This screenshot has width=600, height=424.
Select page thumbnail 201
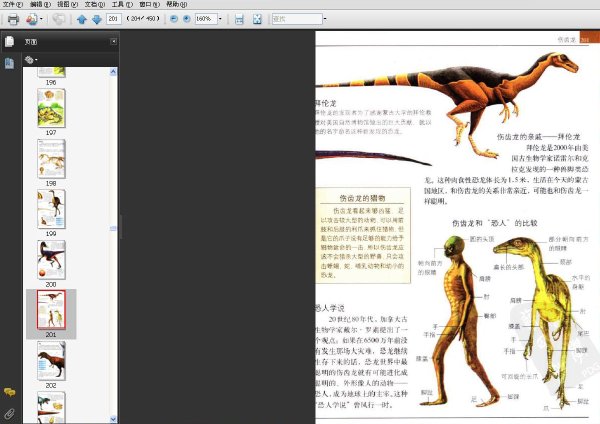tap(51, 310)
